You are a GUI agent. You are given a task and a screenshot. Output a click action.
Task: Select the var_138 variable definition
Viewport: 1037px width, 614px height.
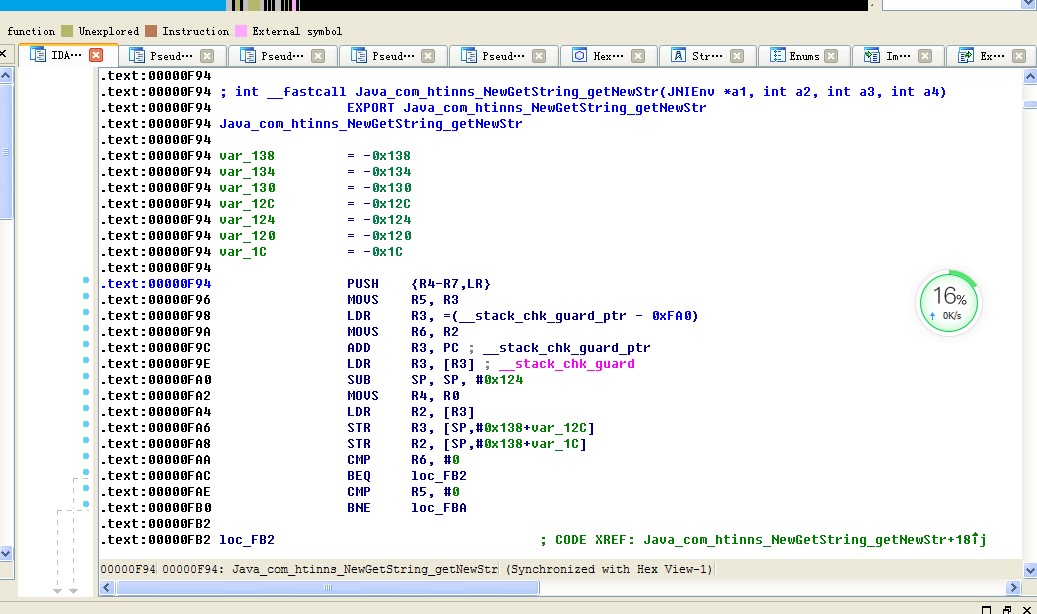pyautogui.click(x=247, y=156)
